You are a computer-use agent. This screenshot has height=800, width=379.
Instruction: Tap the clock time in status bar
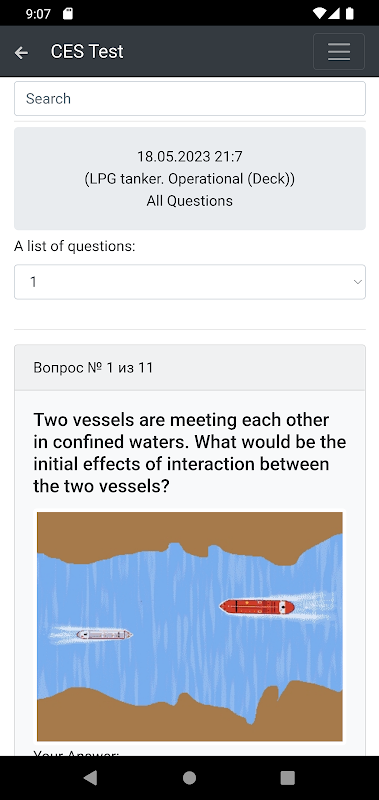tap(38, 13)
